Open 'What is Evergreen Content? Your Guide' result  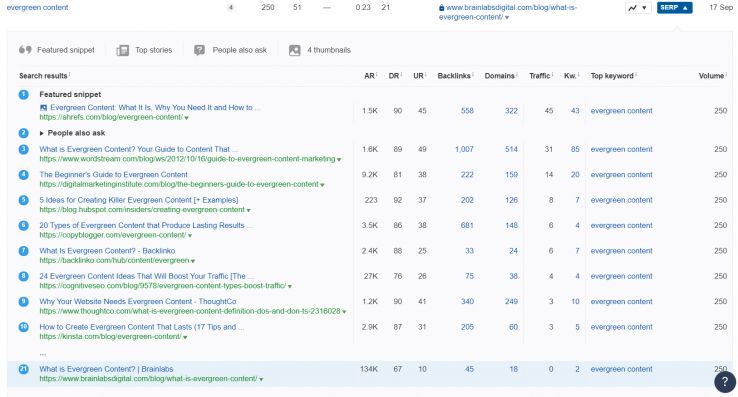coord(138,149)
